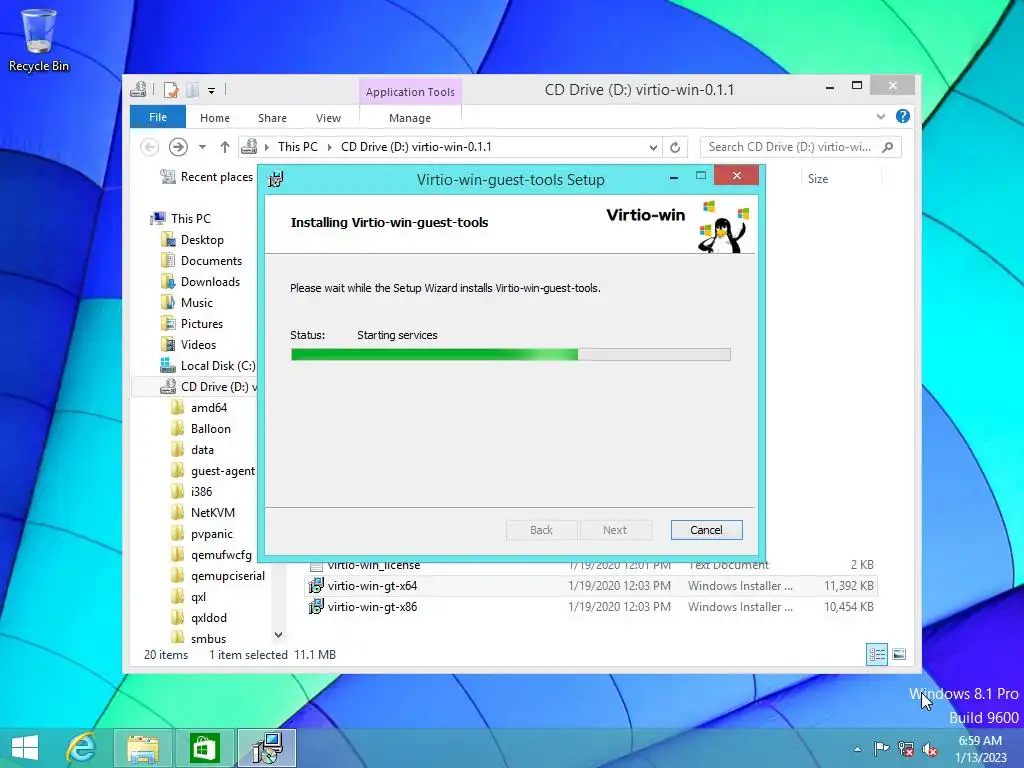Click the Explorer help question mark icon
The width and height of the screenshot is (1024, 768).
pos(903,116)
